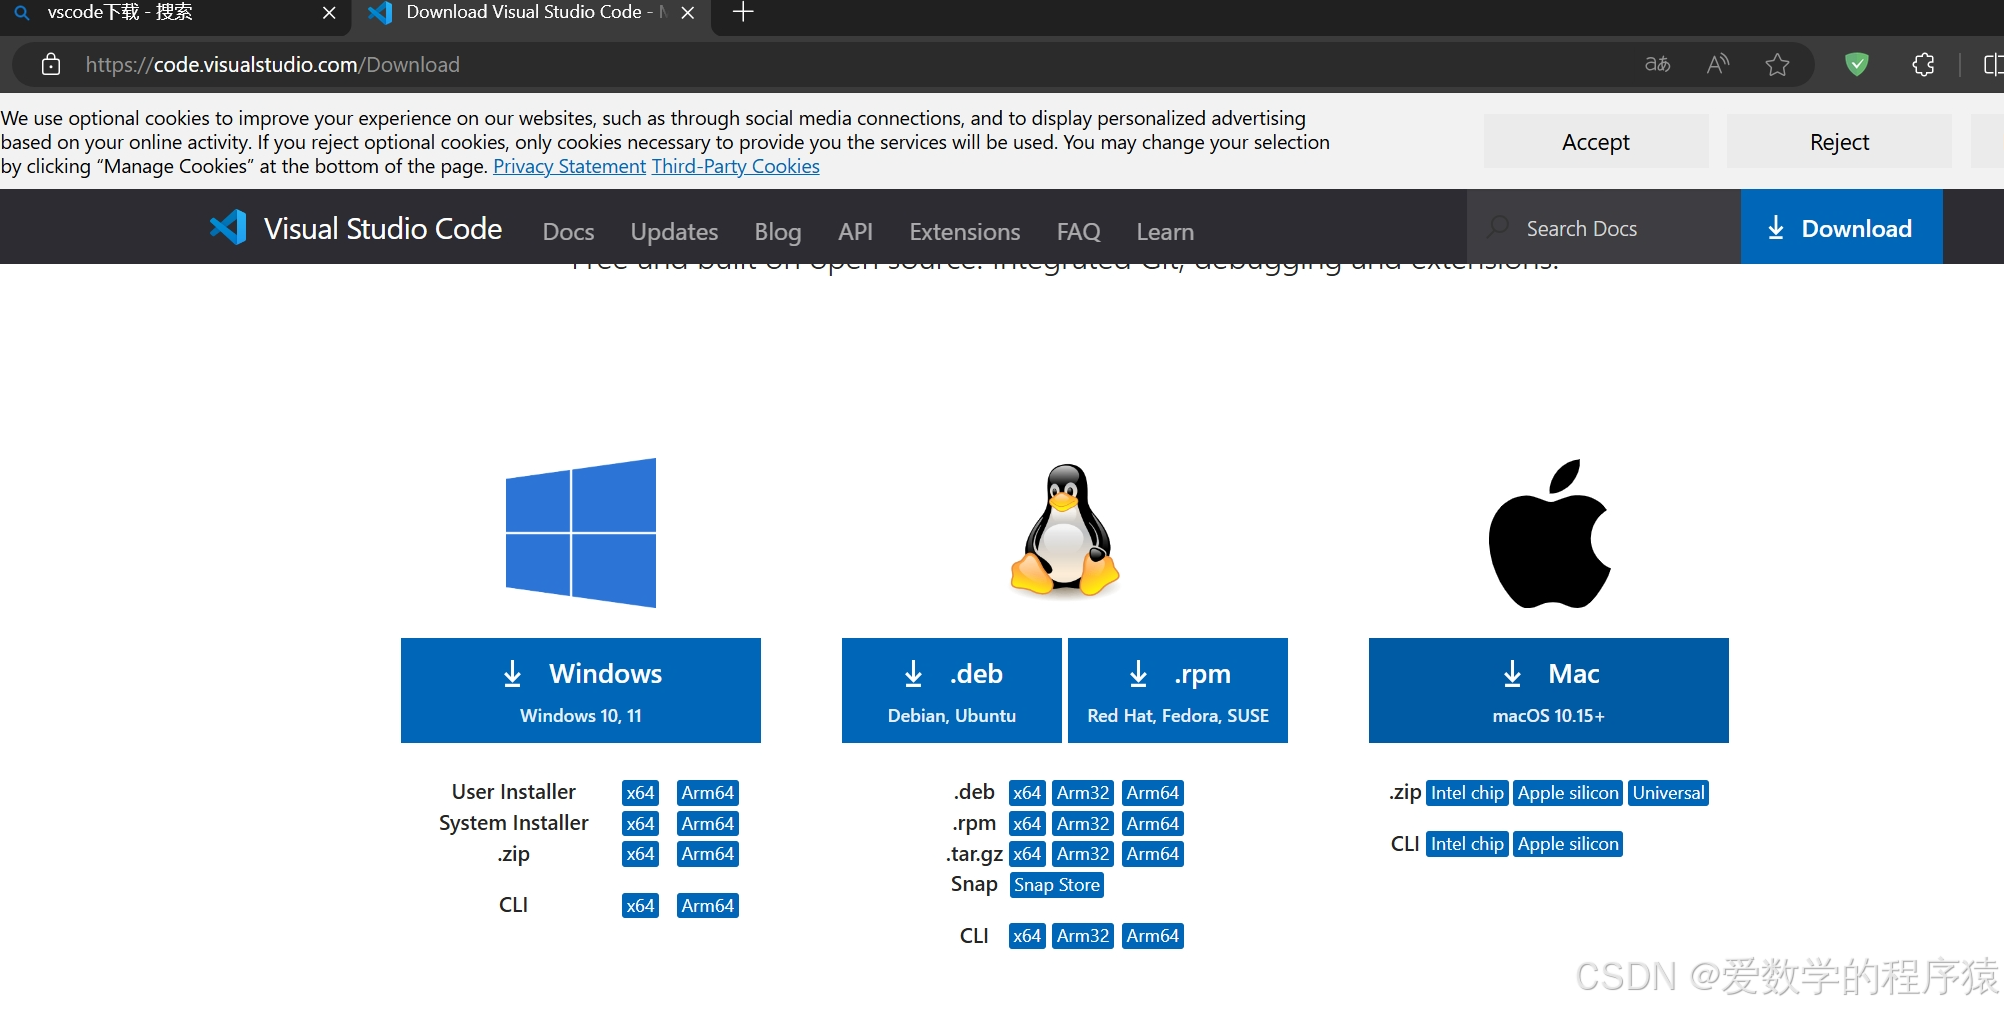Select Windows CLI Arm64 download
Viewport: 2004px width, 1011px height.
click(x=708, y=906)
